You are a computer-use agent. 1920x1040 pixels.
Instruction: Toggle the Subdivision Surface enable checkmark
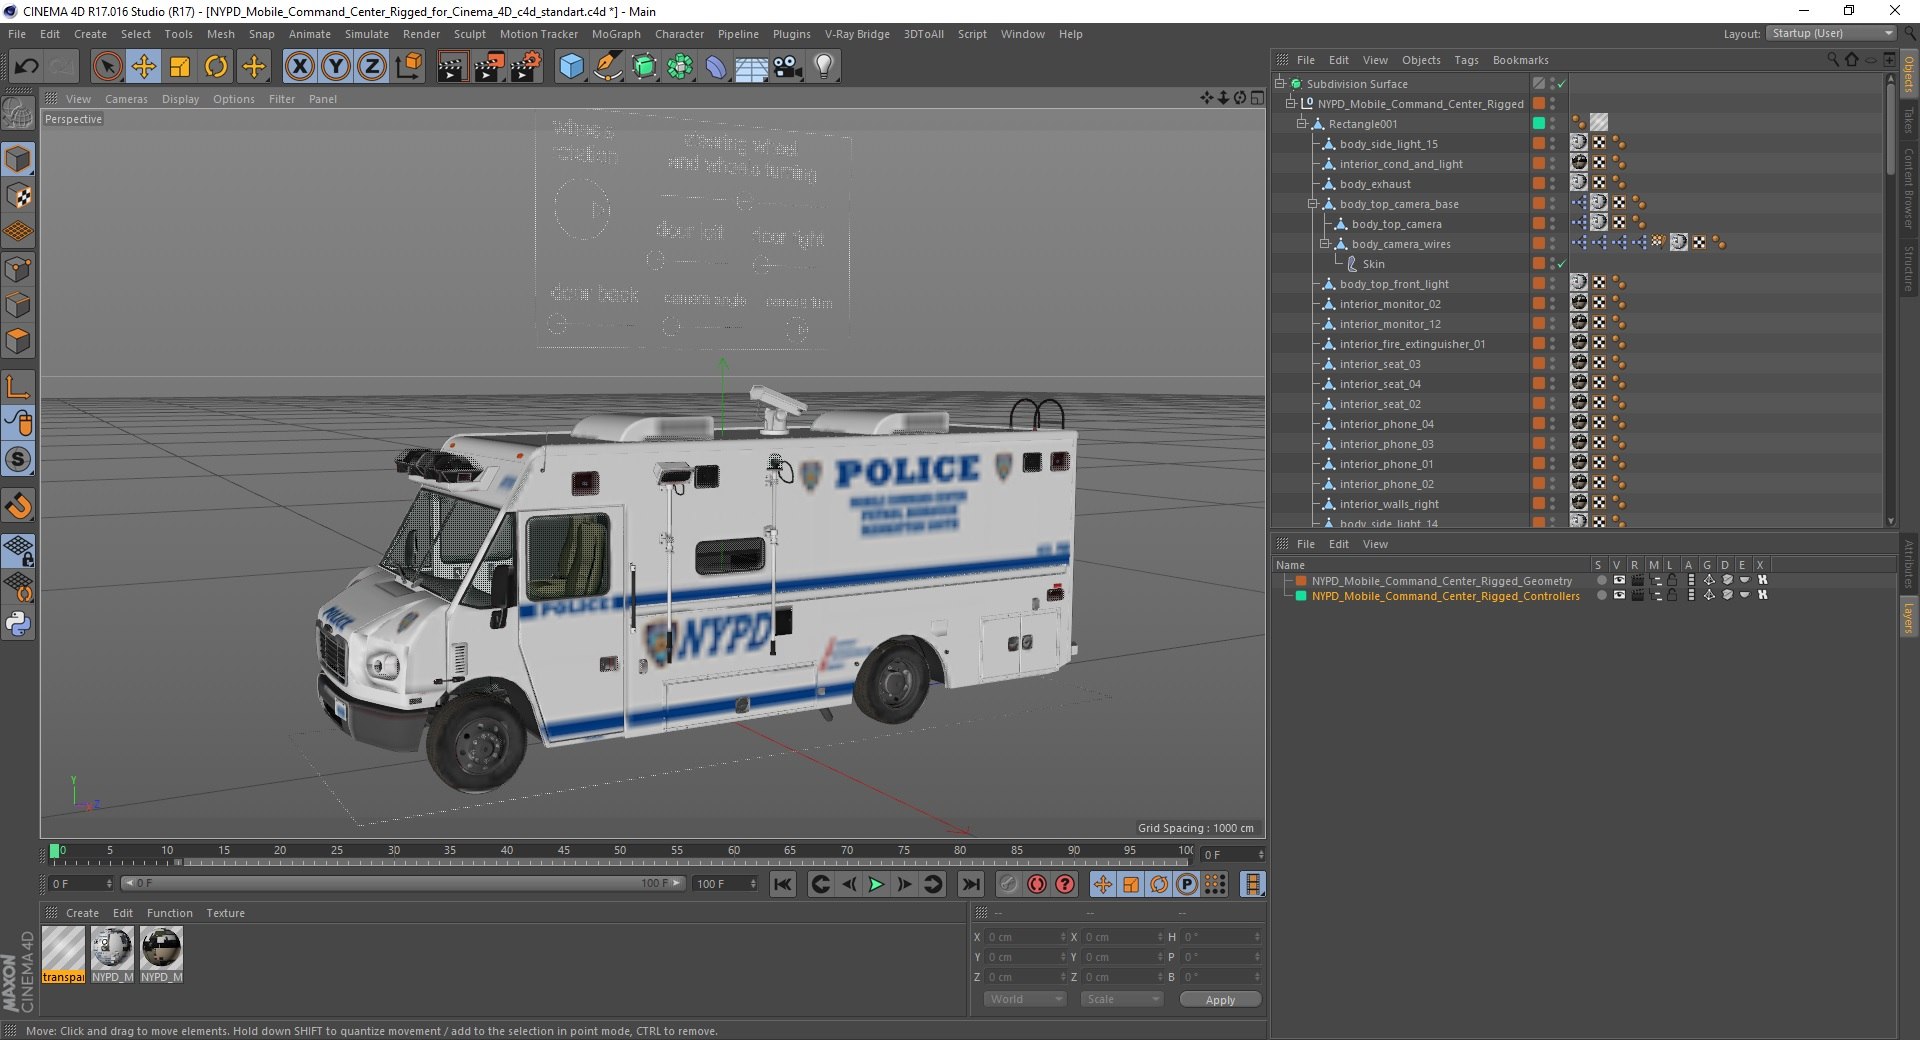pyautogui.click(x=1562, y=84)
